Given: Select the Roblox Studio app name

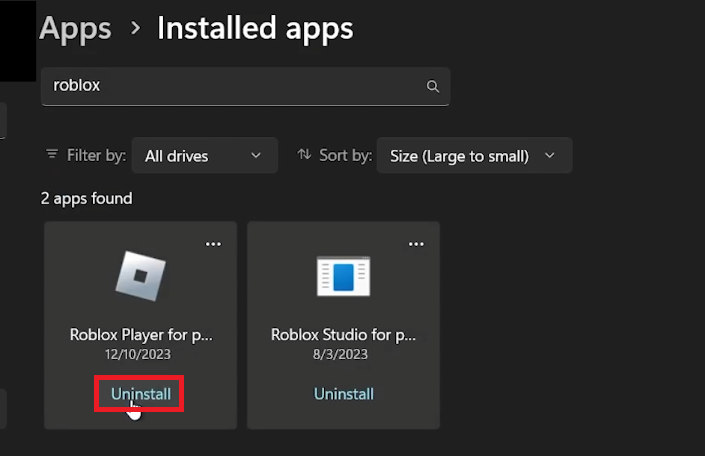Looking at the screenshot, I should tap(343, 335).
